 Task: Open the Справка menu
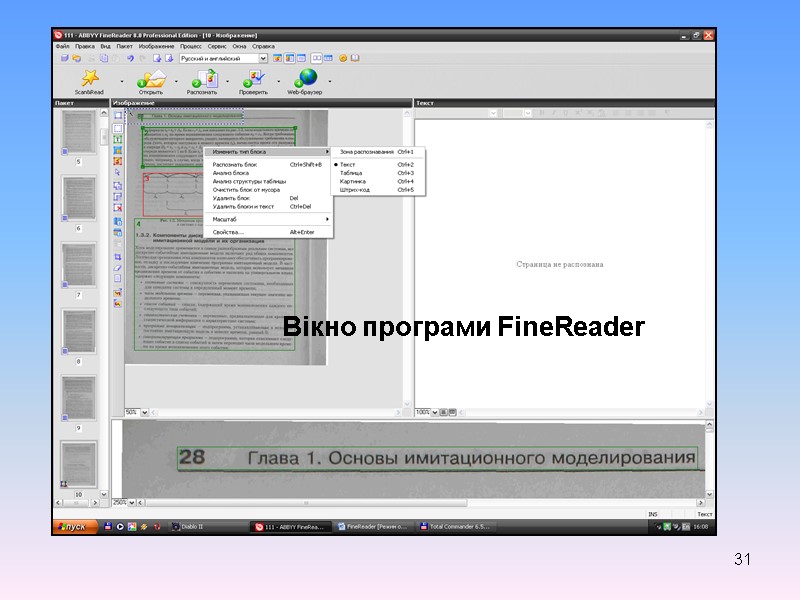pos(263,46)
